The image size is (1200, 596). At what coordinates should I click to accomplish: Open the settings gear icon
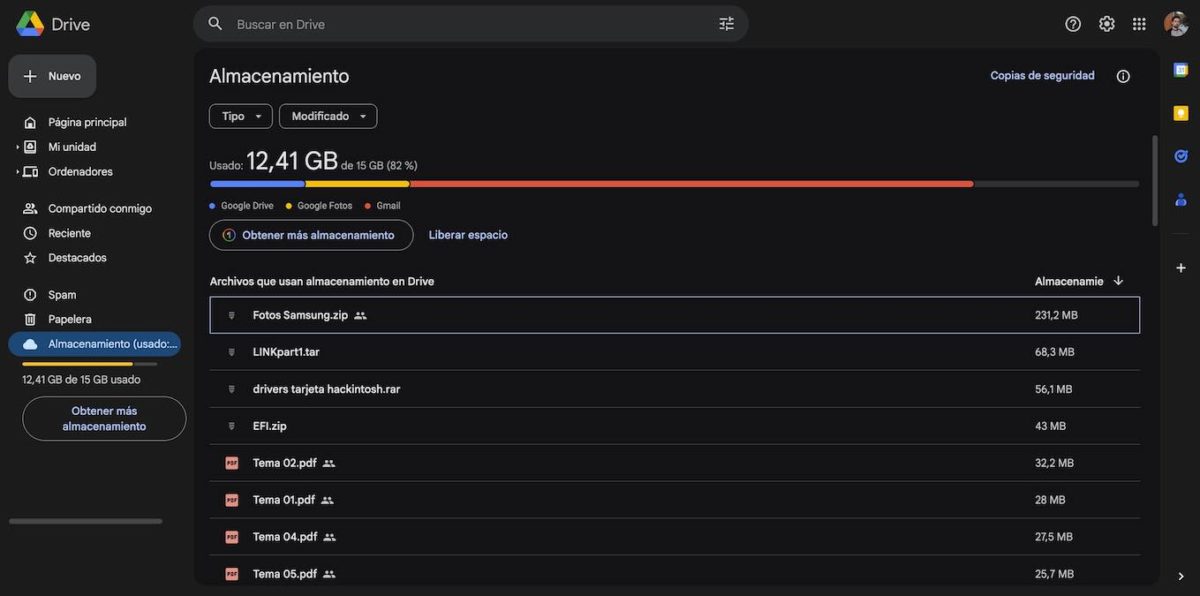click(x=1107, y=24)
